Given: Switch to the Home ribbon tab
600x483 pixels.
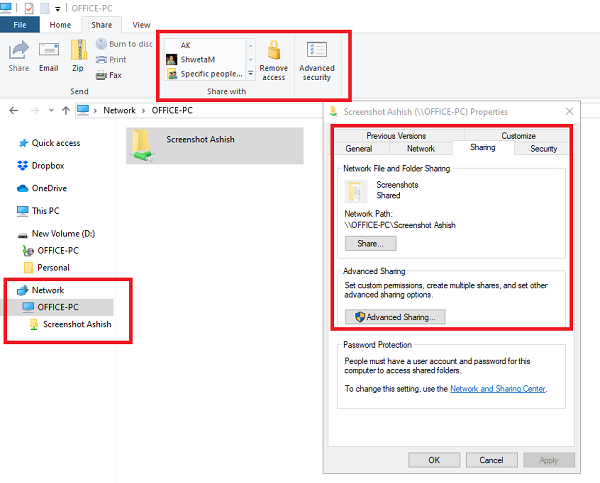Looking at the screenshot, I should pos(60,25).
